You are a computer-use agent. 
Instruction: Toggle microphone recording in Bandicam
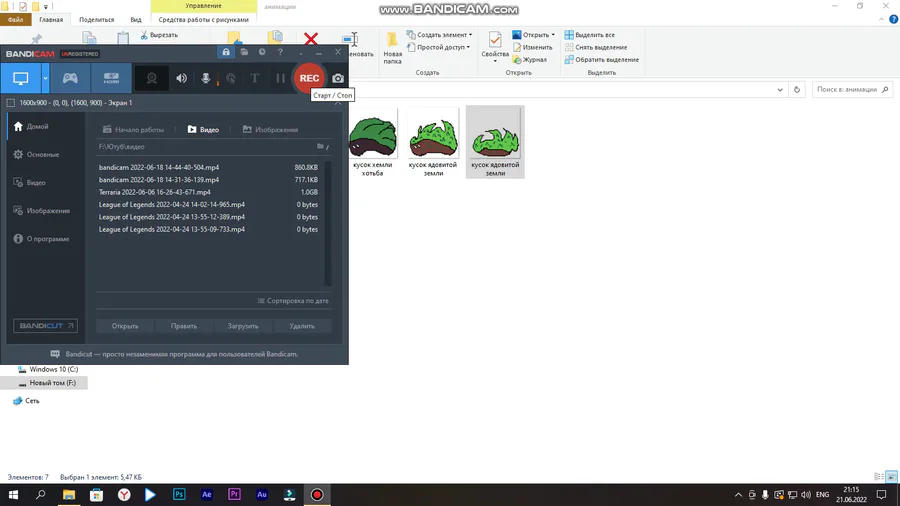tap(205, 78)
